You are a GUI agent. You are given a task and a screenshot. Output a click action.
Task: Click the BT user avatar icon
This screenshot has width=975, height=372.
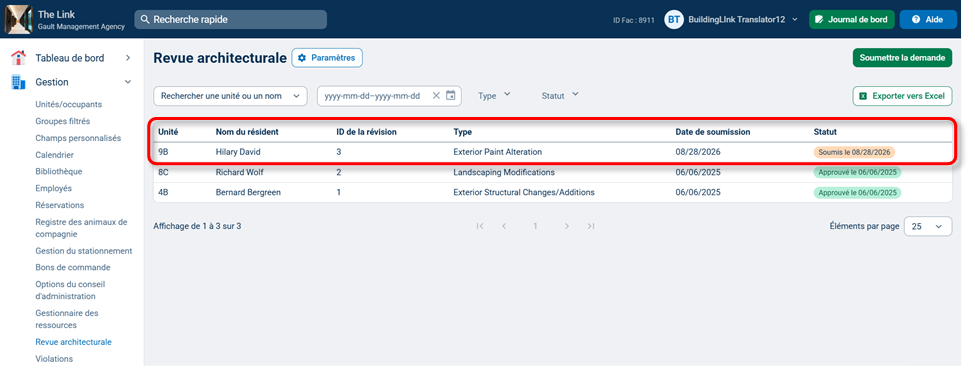pyautogui.click(x=673, y=19)
